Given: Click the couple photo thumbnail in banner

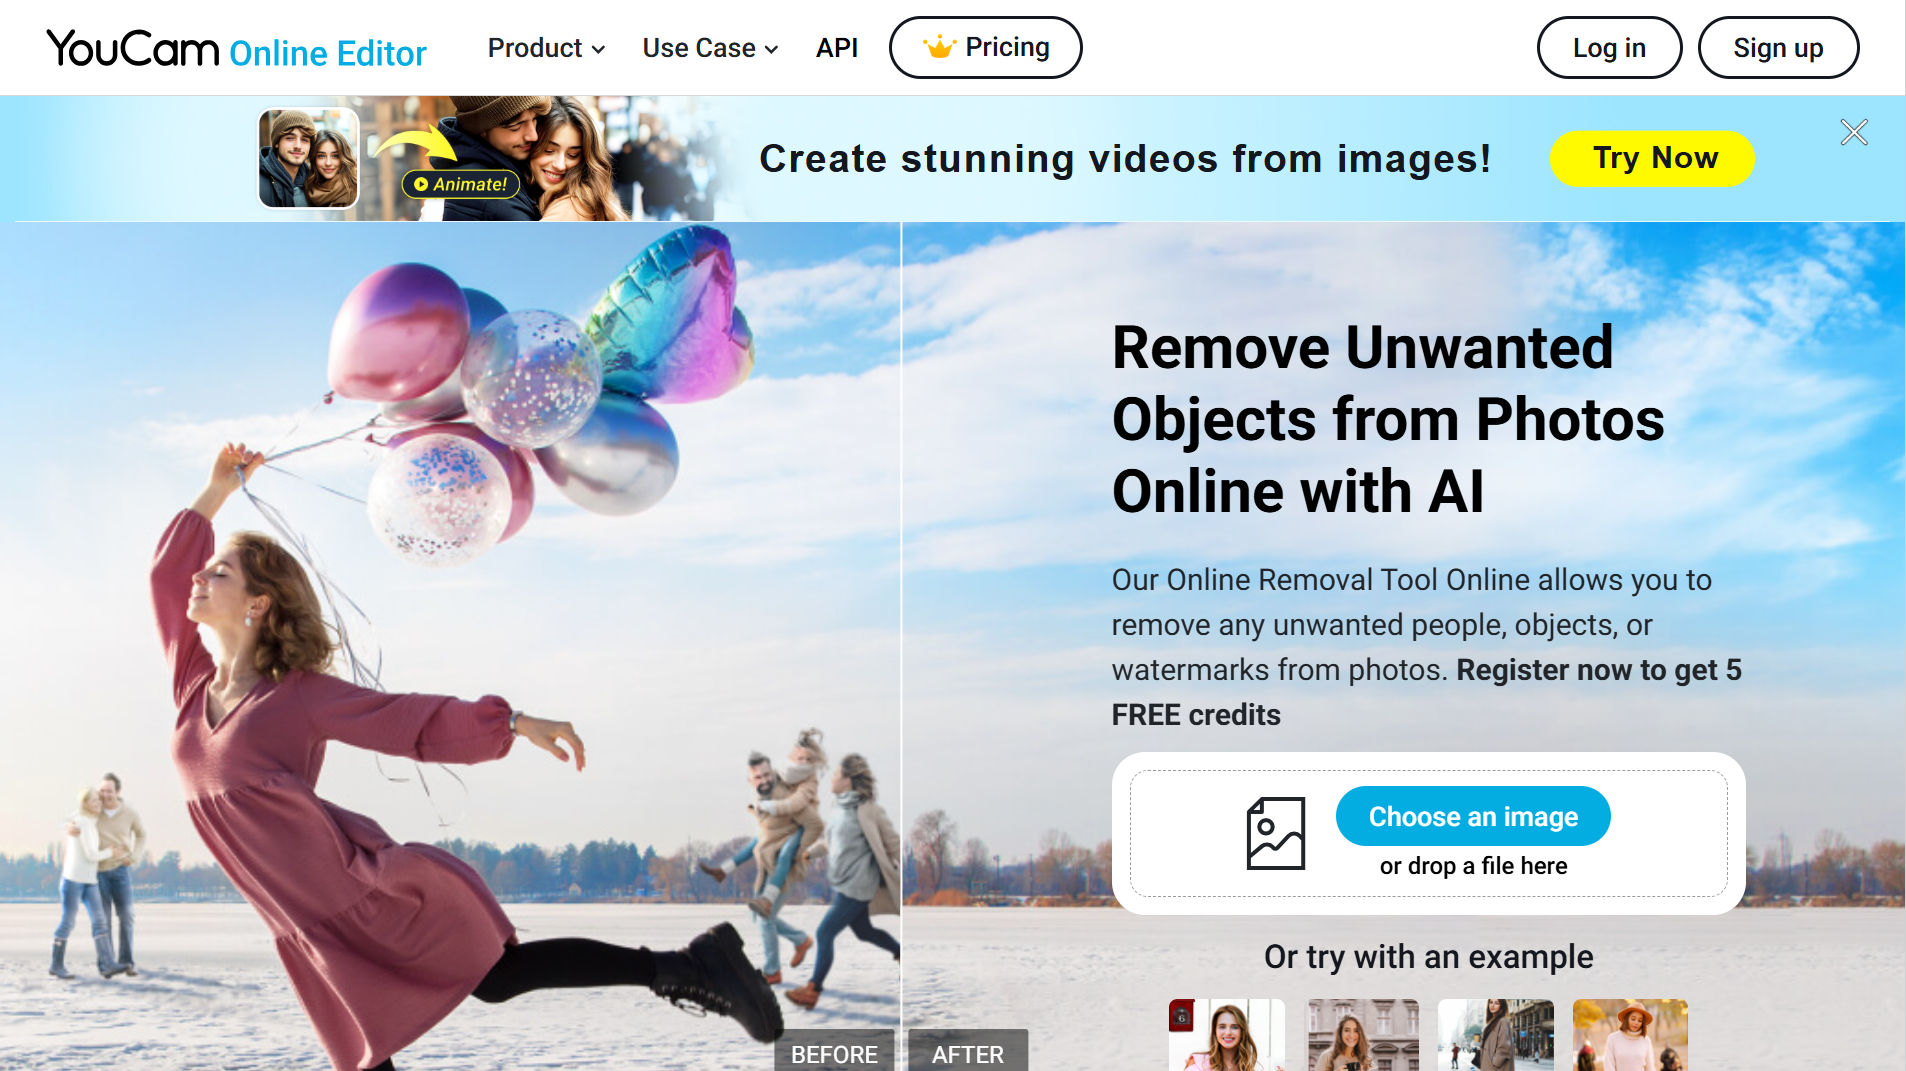Looking at the screenshot, I should (x=308, y=158).
